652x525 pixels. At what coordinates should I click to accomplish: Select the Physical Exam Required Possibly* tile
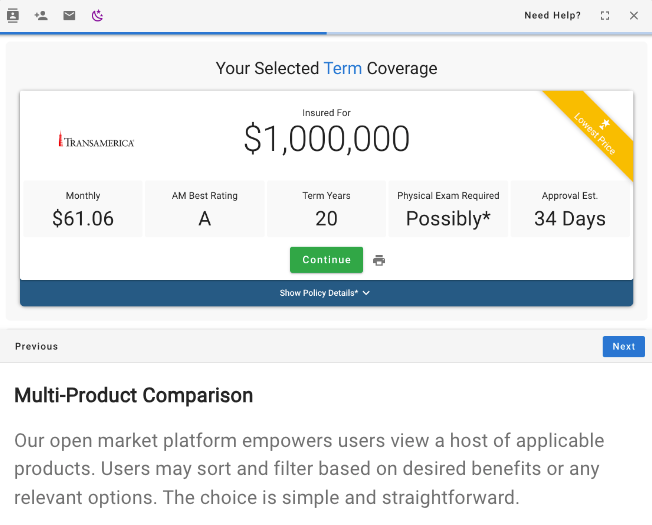(x=448, y=209)
